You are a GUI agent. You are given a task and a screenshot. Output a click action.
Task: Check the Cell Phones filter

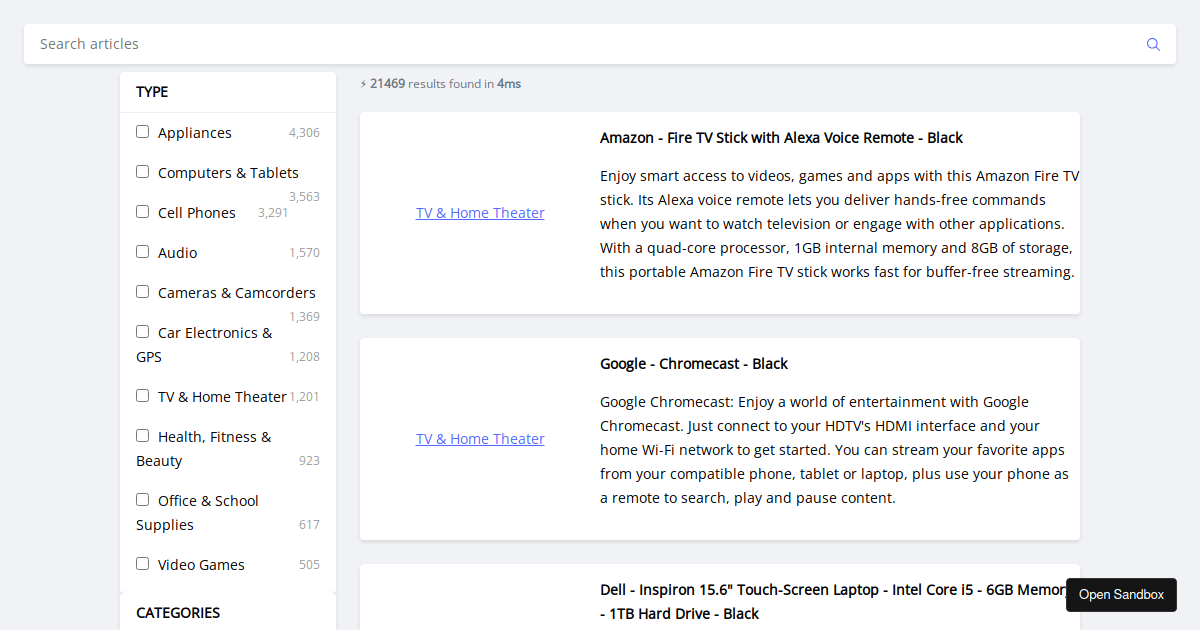142,211
